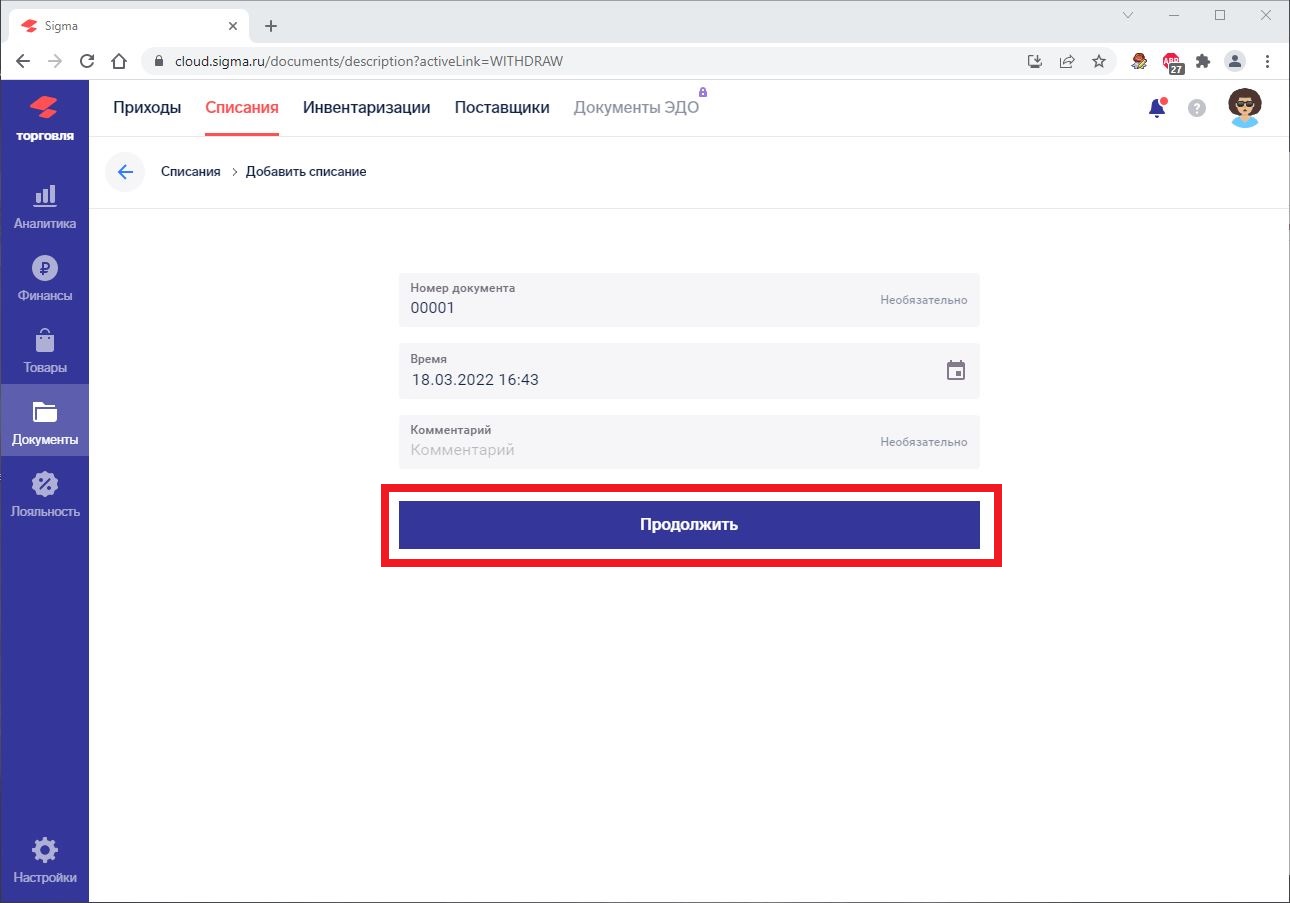
Task: Open Лояльность section in the sidebar
Action: click(x=44, y=494)
